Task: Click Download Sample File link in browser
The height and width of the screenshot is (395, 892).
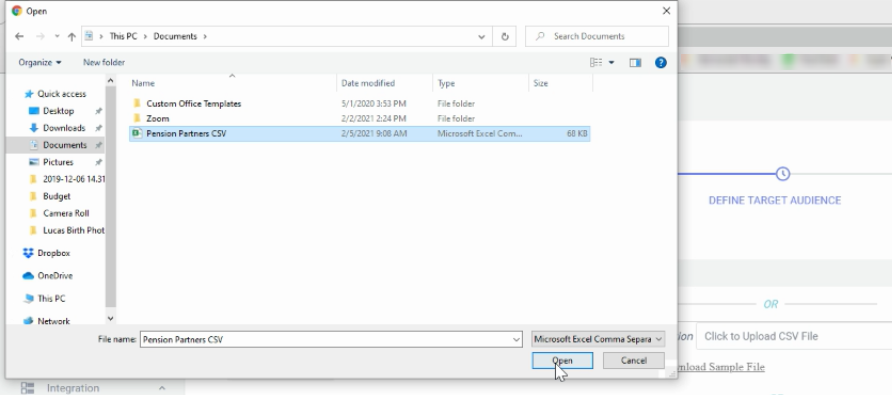Action: click(721, 367)
